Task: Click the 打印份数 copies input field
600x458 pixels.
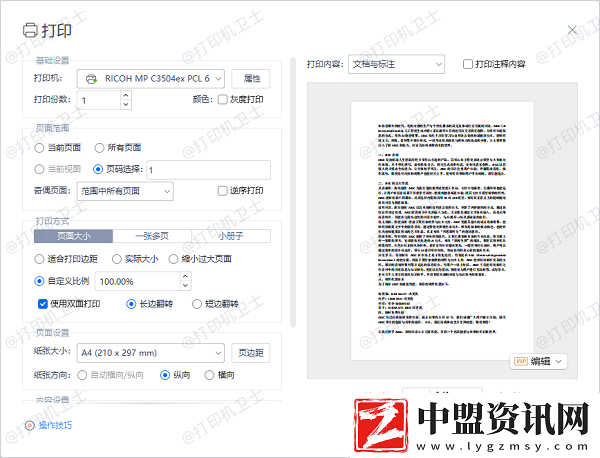Action: 99,100
